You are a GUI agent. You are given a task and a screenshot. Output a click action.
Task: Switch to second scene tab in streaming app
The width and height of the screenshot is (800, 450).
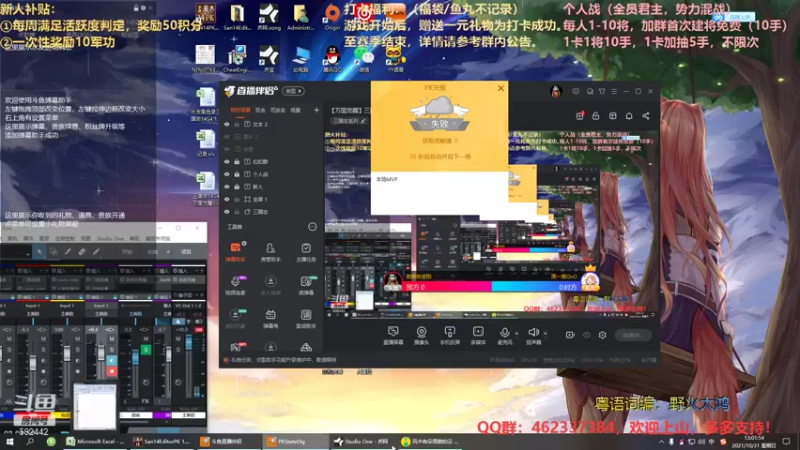coord(260,110)
